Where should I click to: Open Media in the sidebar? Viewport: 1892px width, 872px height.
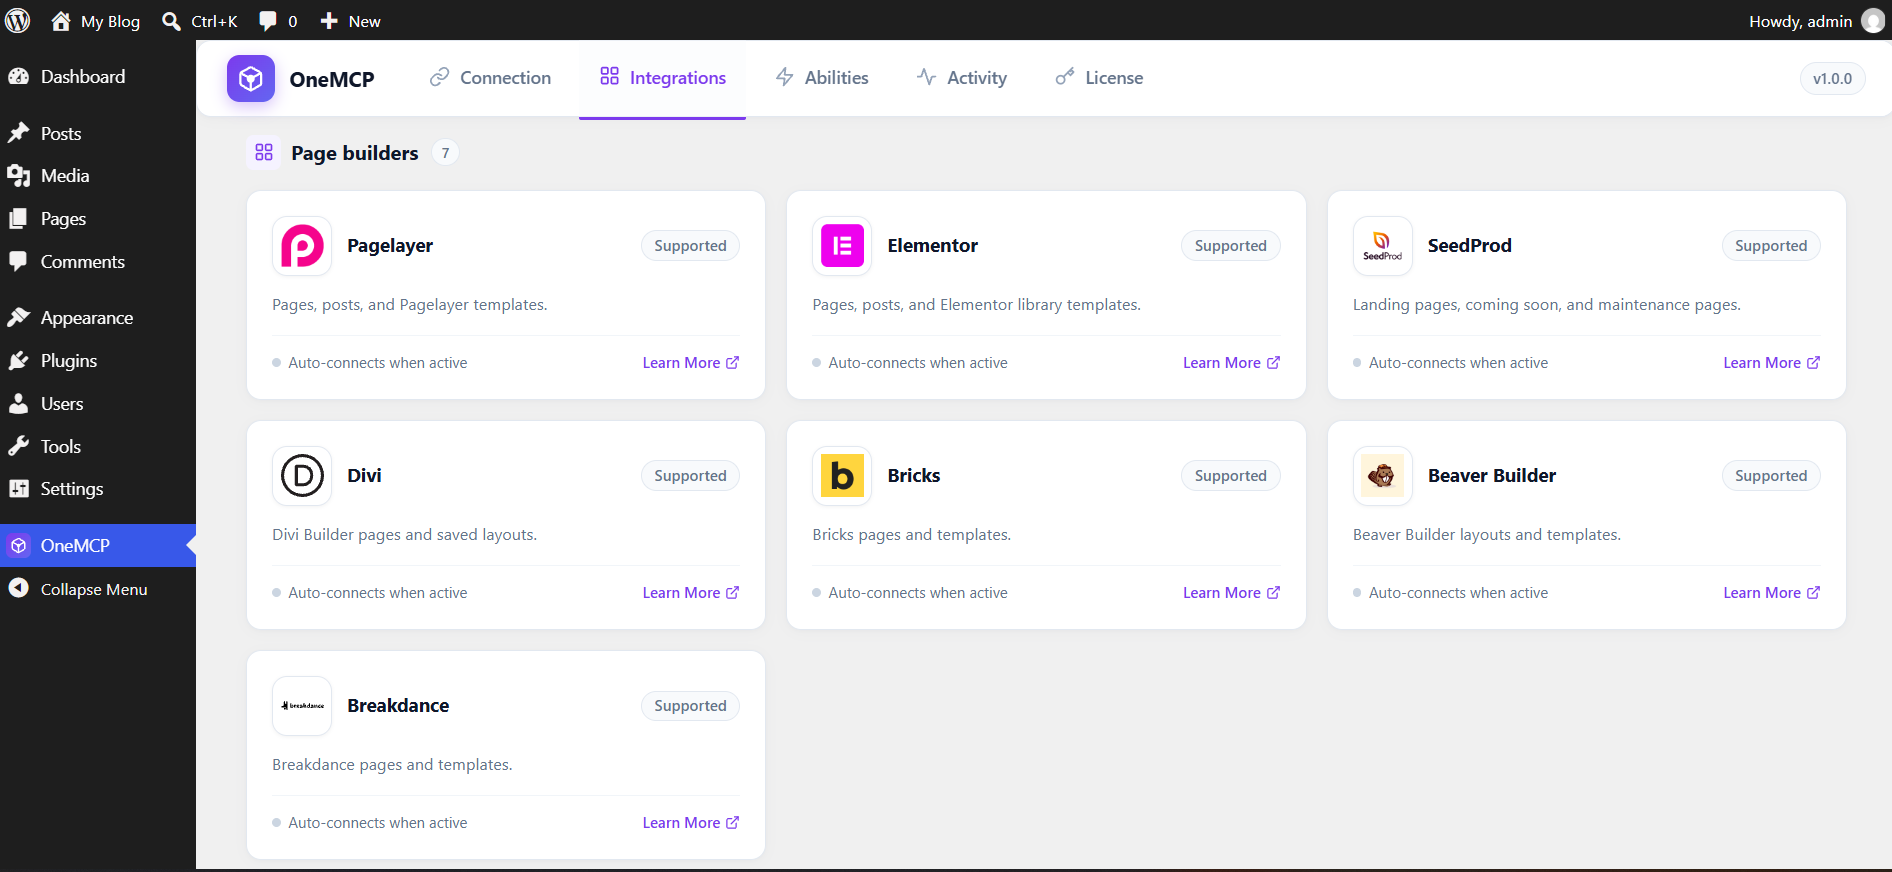[98, 176]
